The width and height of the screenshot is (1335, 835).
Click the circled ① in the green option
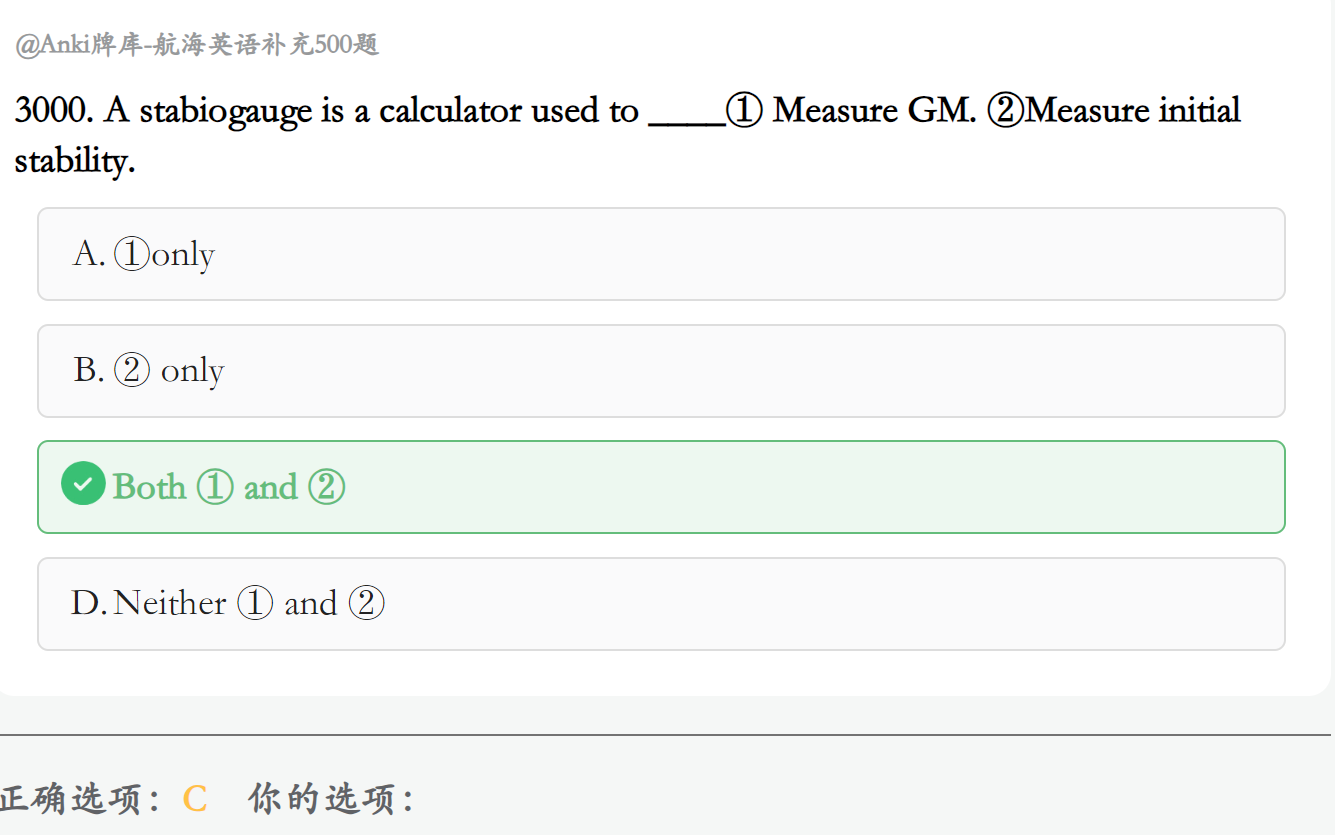[x=215, y=487]
